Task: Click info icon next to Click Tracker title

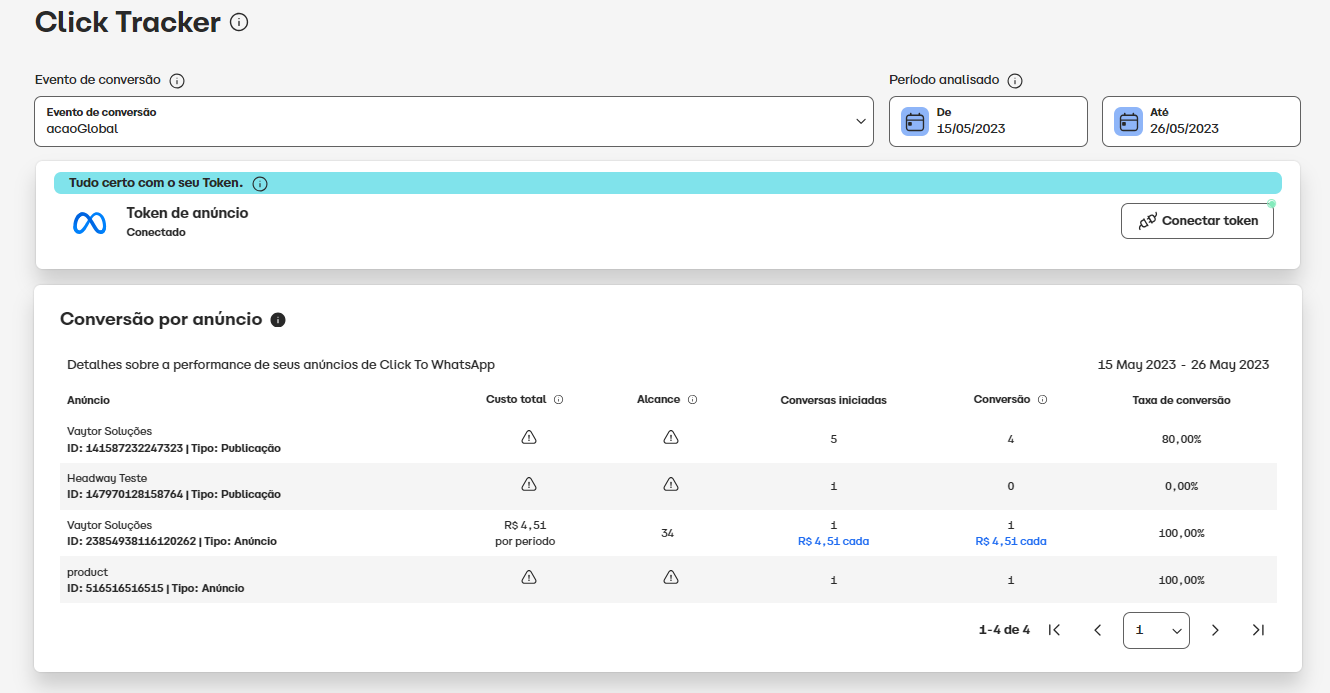Action: [239, 22]
